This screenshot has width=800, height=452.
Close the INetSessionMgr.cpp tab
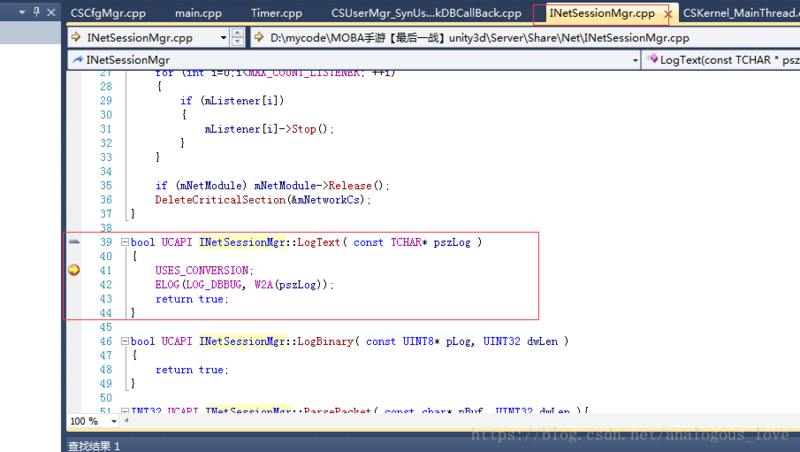668,14
